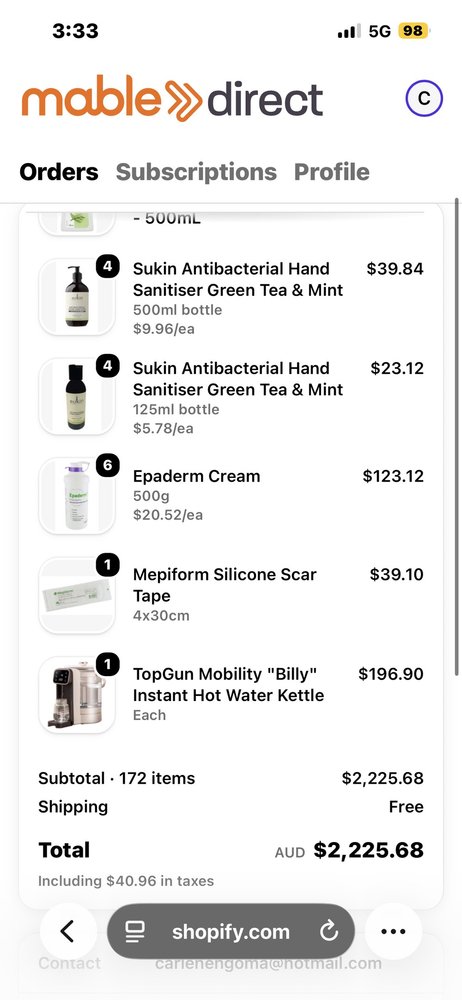The width and height of the screenshot is (462, 1000).
Task: Open the 500ml Sukin sanitiser bottle thumbnail
Action: (x=77, y=297)
